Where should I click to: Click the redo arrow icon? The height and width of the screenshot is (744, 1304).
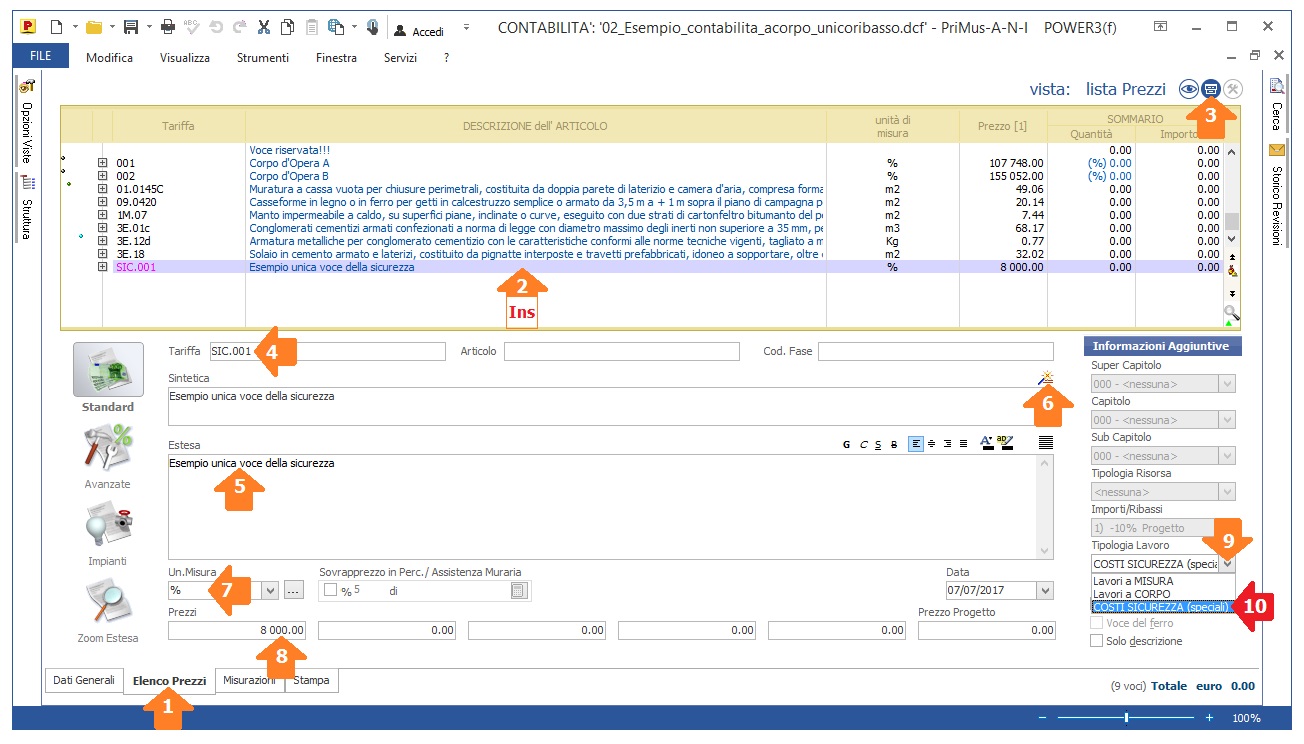pyautogui.click(x=239, y=28)
